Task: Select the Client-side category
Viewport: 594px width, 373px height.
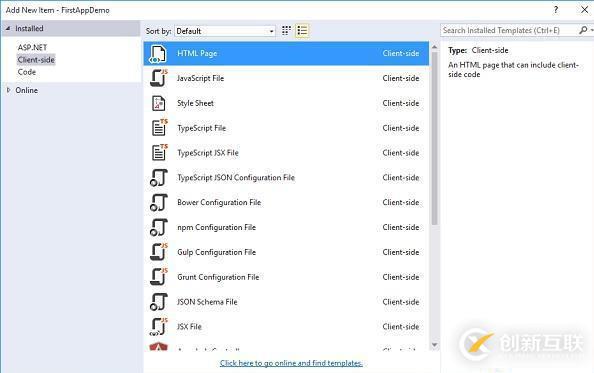Action: [36, 59]
